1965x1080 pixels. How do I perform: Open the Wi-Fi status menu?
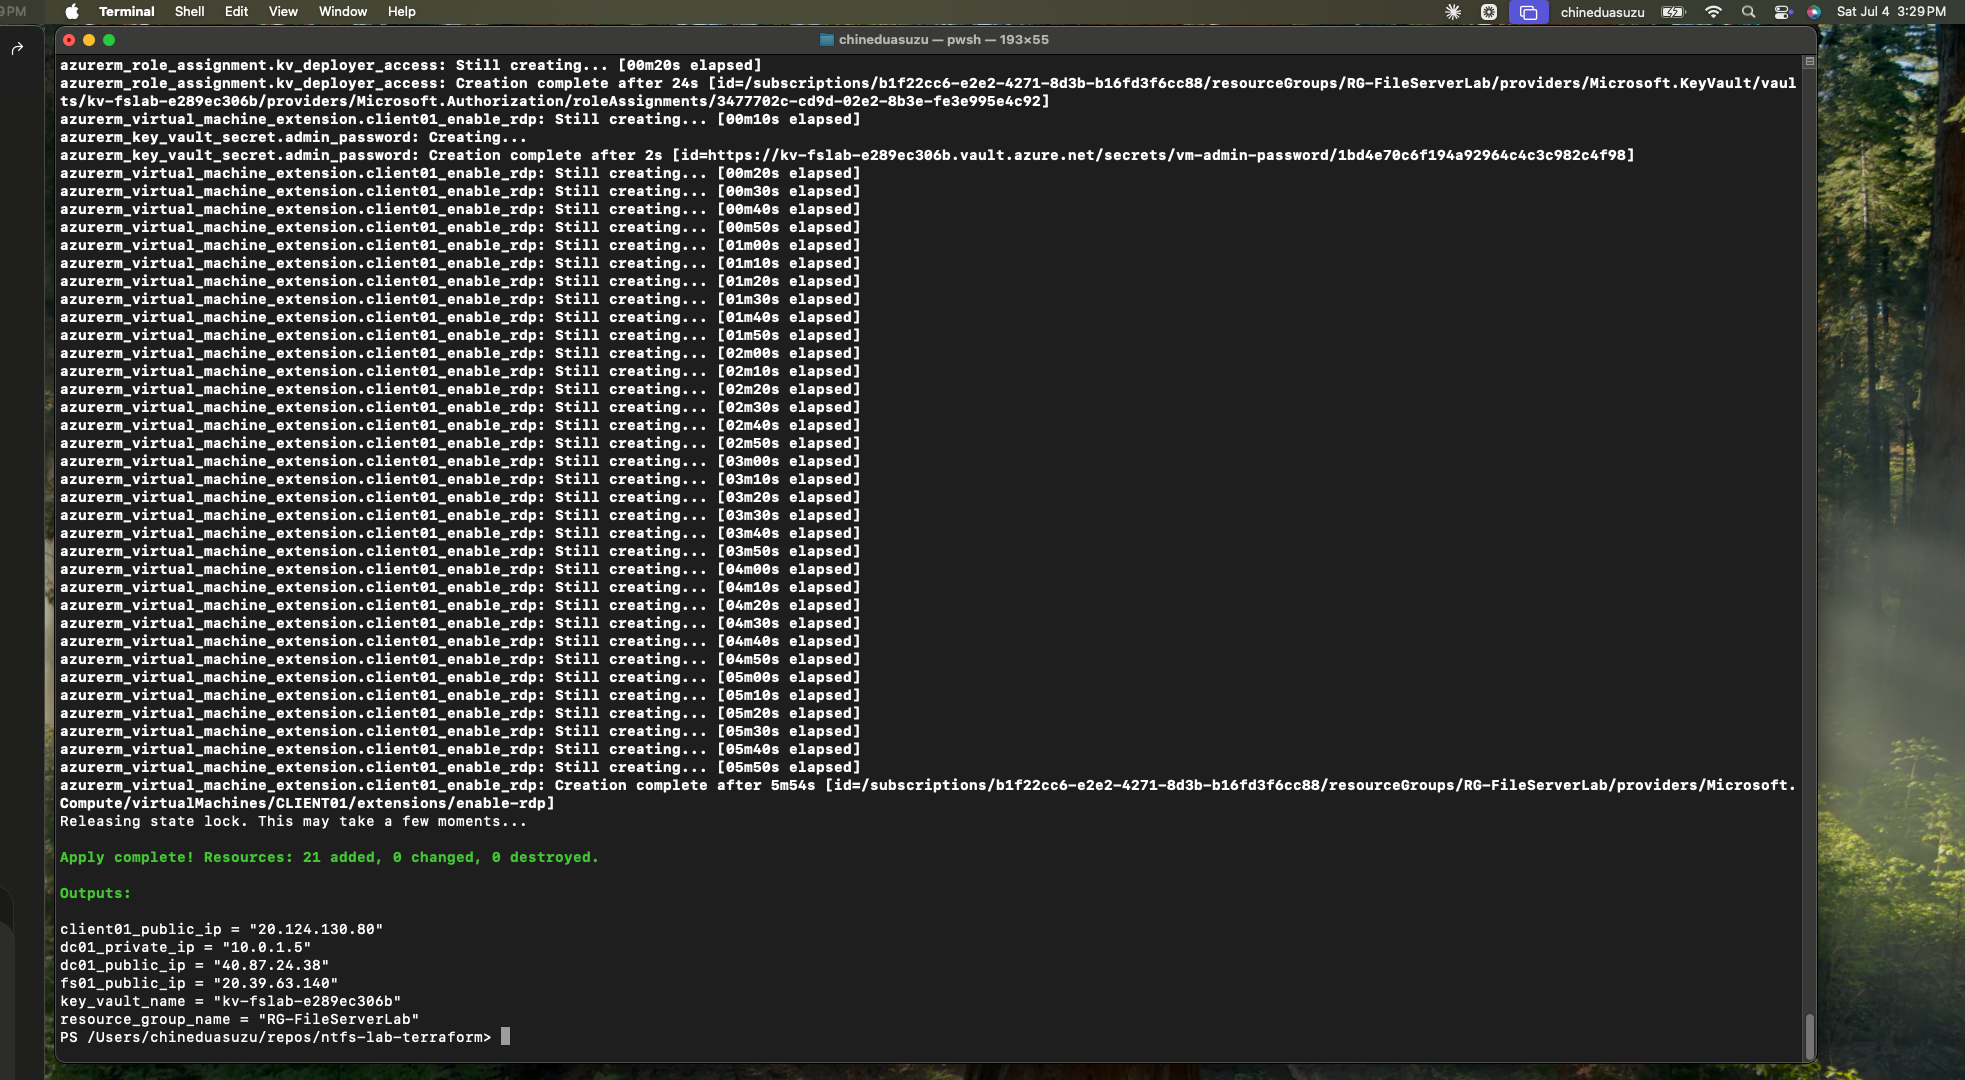click(x=1713, y=12)
